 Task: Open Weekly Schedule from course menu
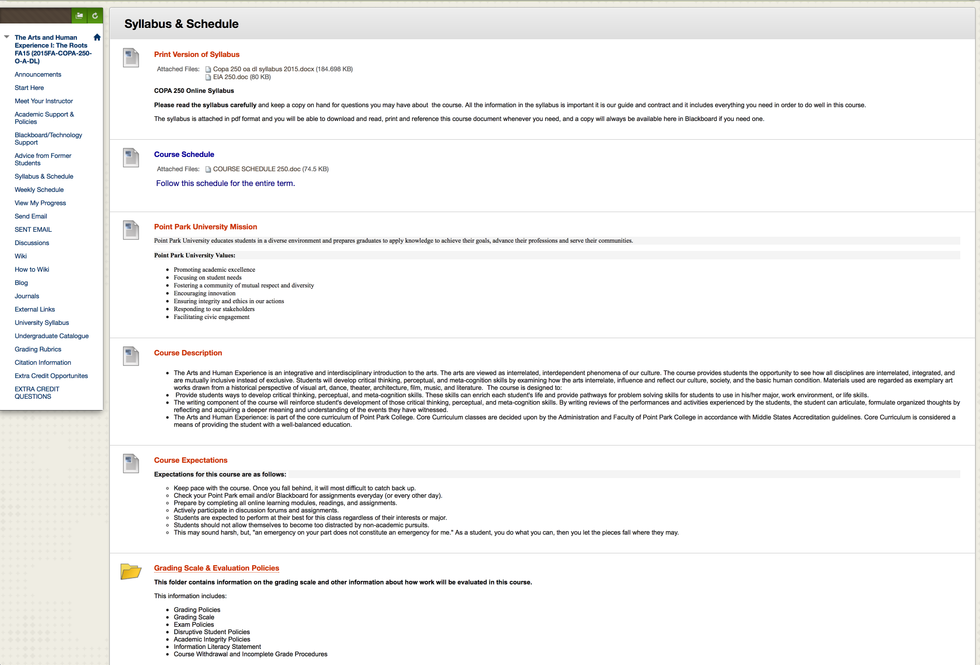(39, 189)
